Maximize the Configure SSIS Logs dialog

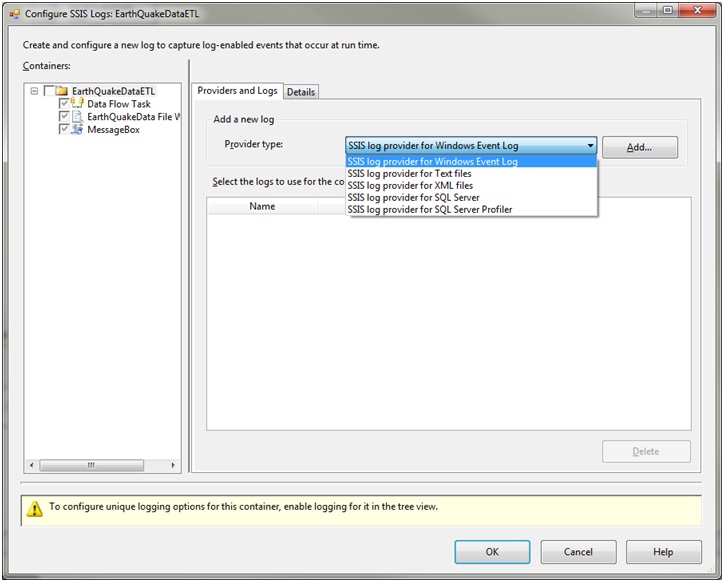[x=668, y=10]
